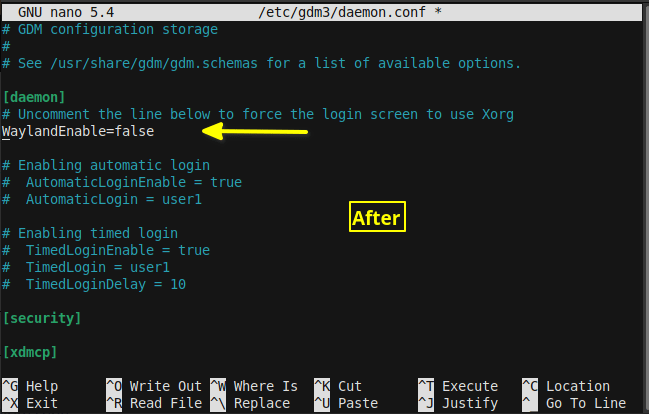Click the ^K Cut shortcut
649x414 pixels.
coord(338,386)
